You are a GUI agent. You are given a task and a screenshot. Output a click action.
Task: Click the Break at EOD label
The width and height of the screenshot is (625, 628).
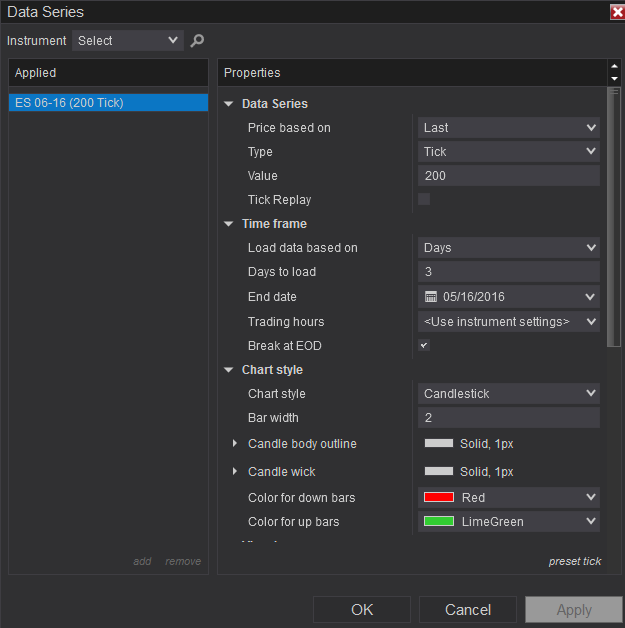click(285, 346)
